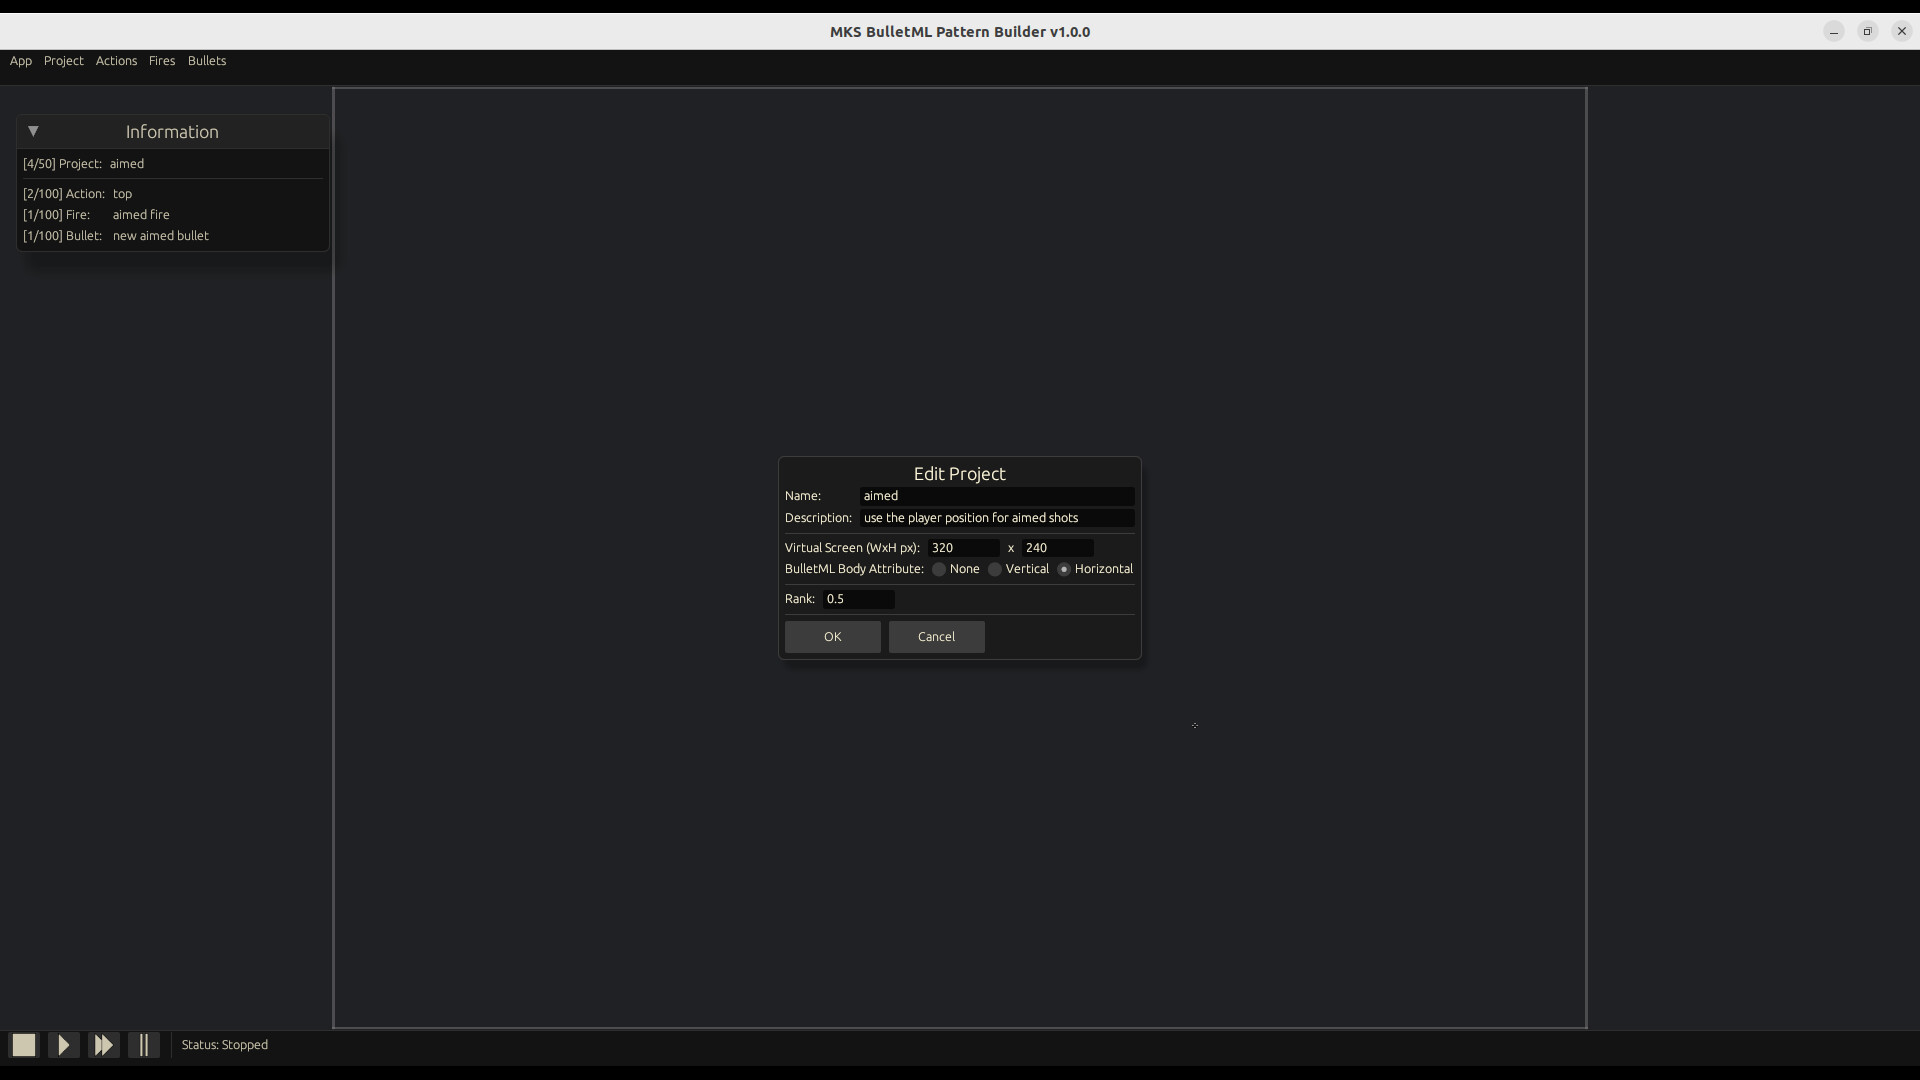Open the Project menu
The width and height of the screenshot is (1920, 1080).
[x=64, y=61]
